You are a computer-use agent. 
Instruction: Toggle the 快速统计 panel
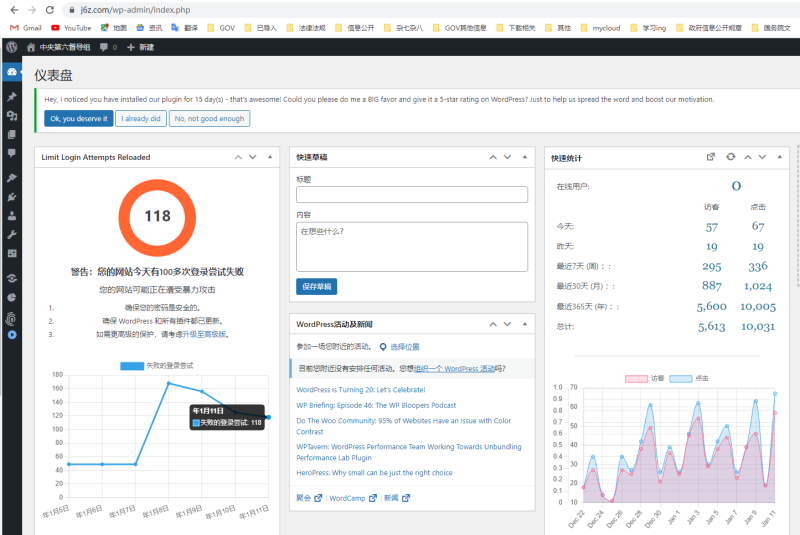[780, 157]
